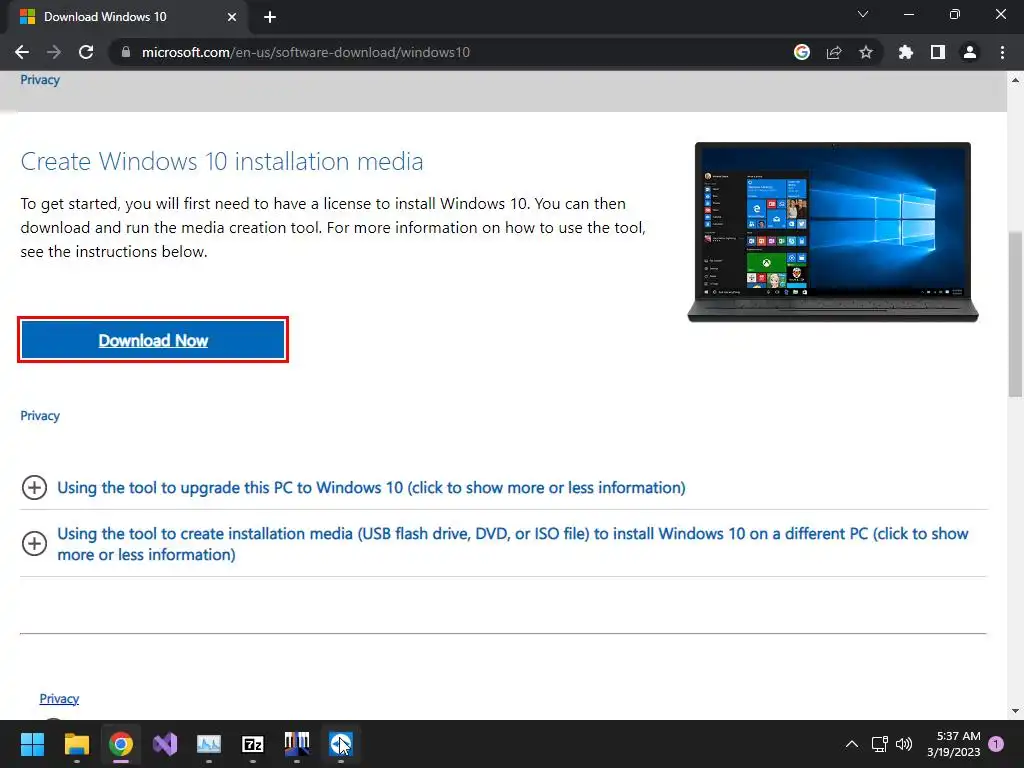Image resolution: width=1024 pixels, height=768 pixels.
Task: Open notification center badge
Action: (x=996, y=744)
